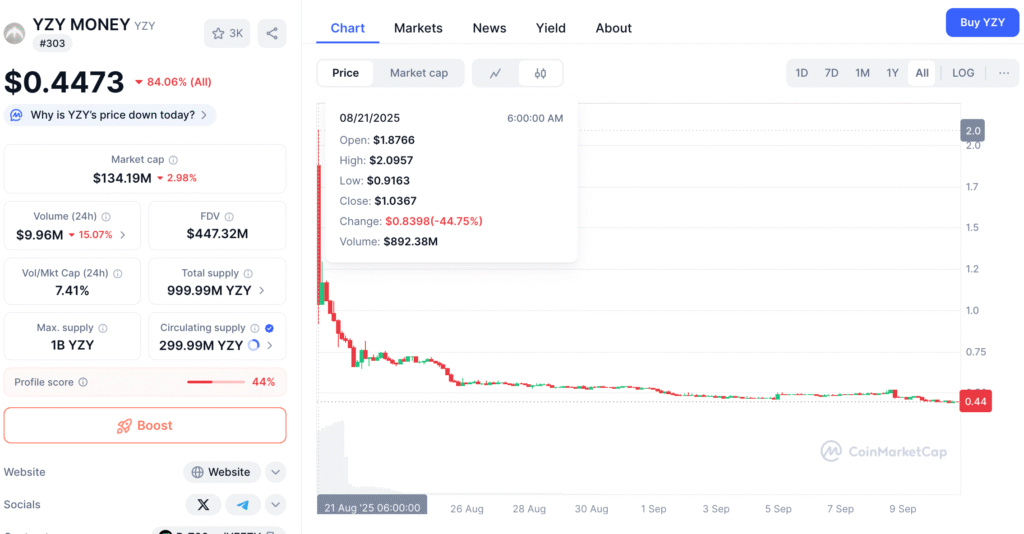Open the X (Twitter) social link
The height and width of the screenshot is (534, 1024).
coord(204,504)
